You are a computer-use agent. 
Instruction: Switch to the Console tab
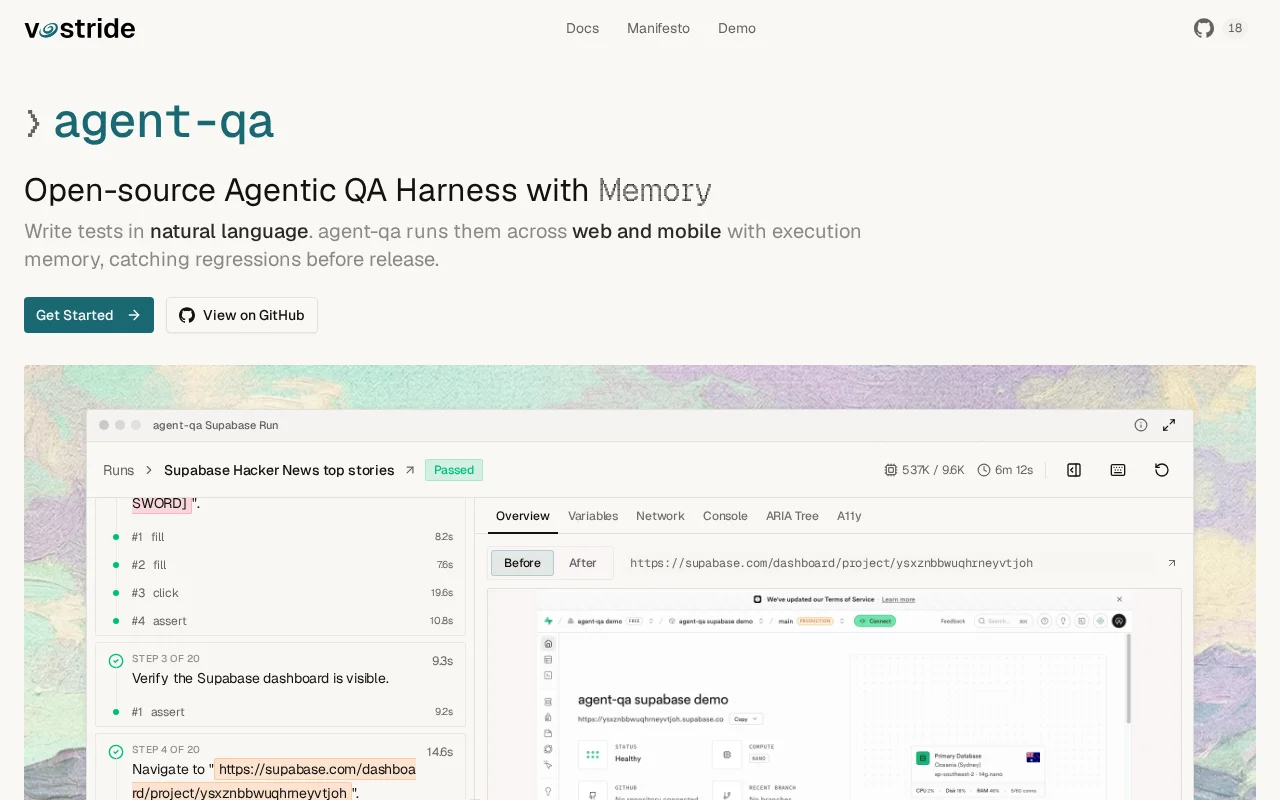pyautogui.click(x=725, y=516)
